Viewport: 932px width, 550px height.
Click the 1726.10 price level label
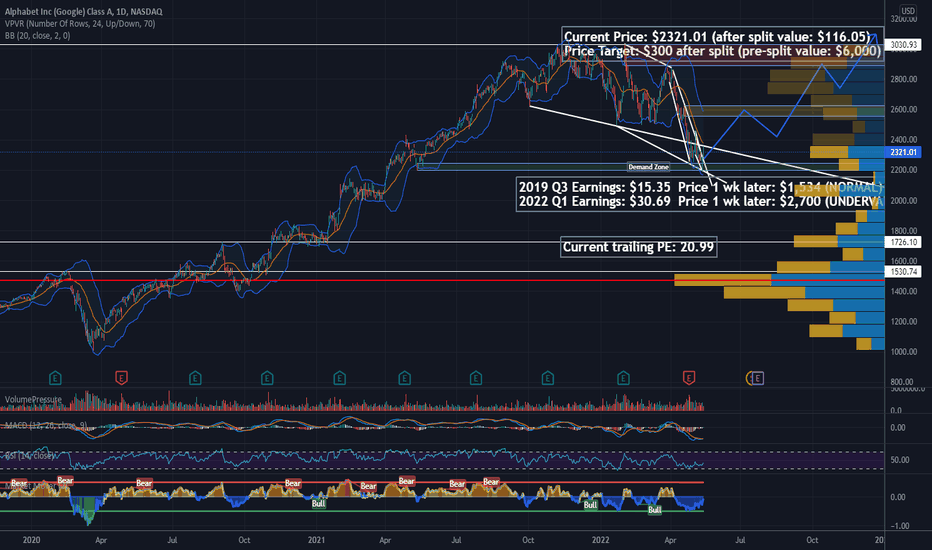tap(903, 242)
